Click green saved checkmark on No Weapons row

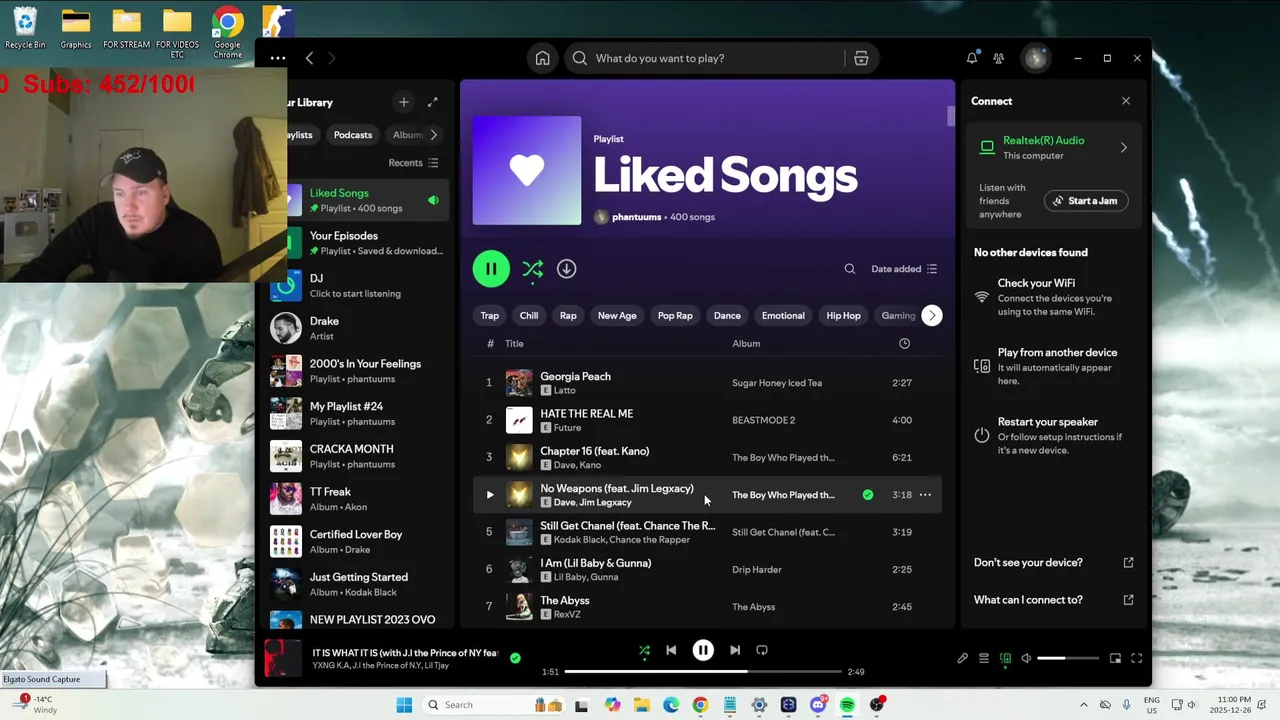point(868,495)
